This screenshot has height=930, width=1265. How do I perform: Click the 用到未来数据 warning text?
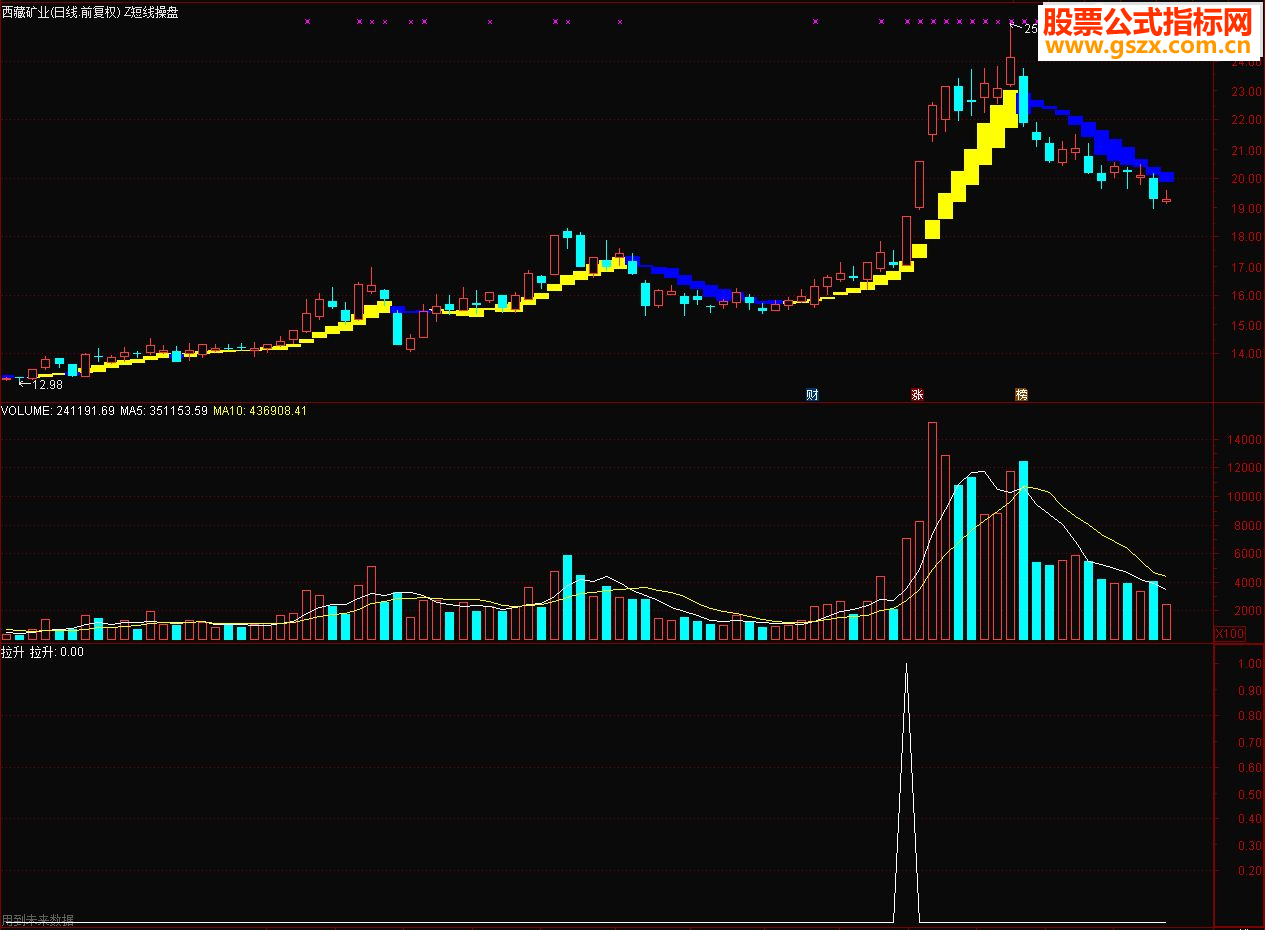point(38,920)
